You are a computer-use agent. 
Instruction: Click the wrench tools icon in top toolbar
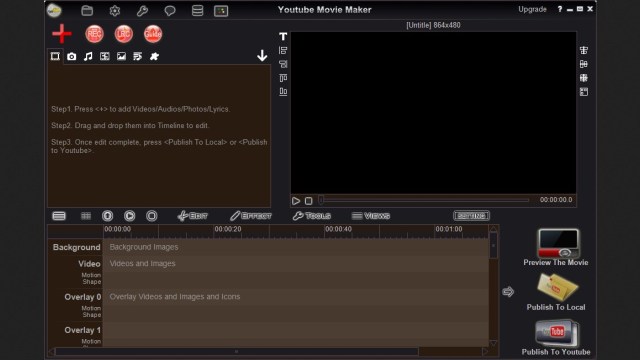[x=142, y=11]
